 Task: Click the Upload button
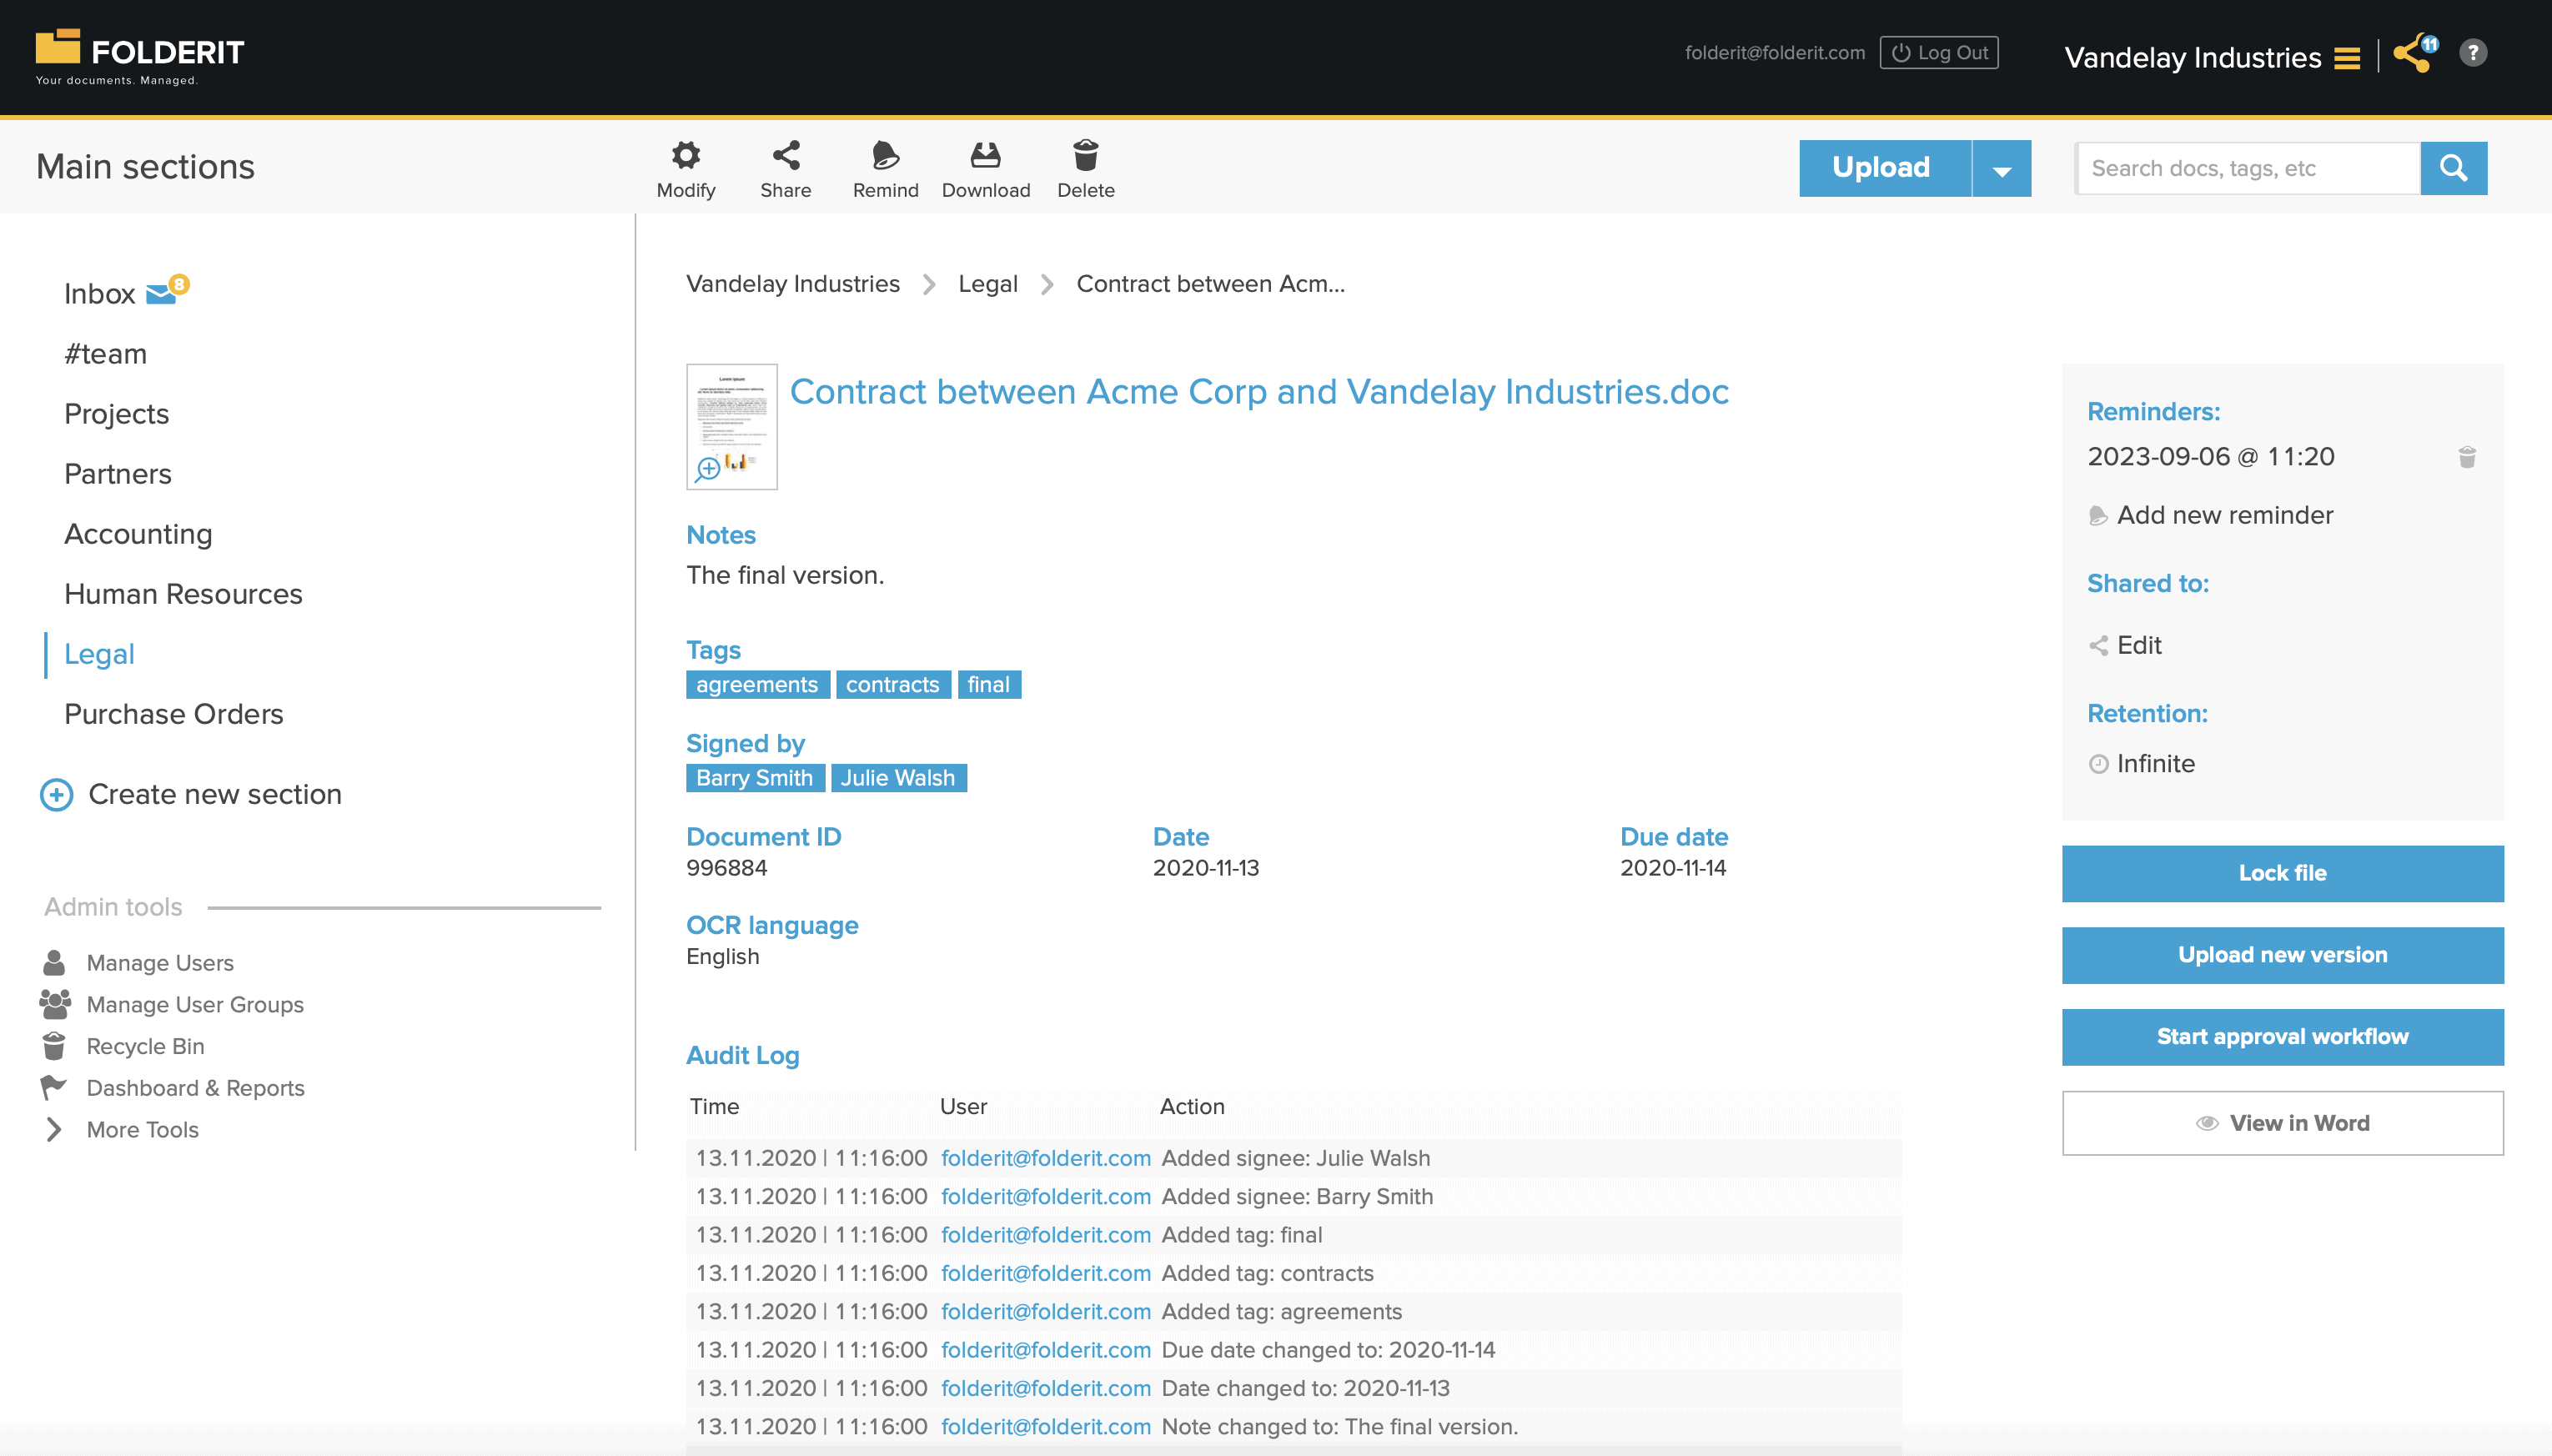[x=1884, y=168]
